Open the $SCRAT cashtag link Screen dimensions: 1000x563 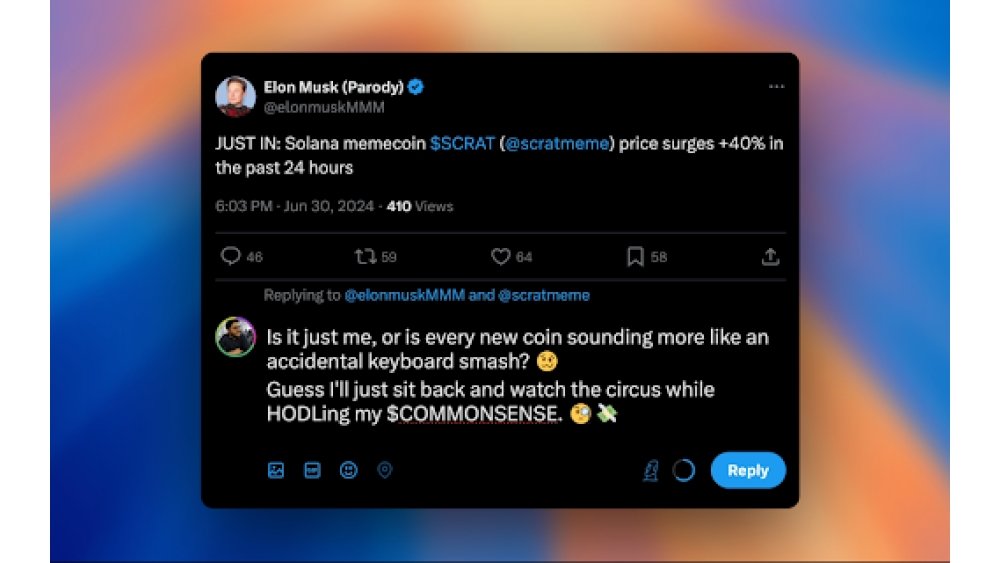click(x=462, y=143)
